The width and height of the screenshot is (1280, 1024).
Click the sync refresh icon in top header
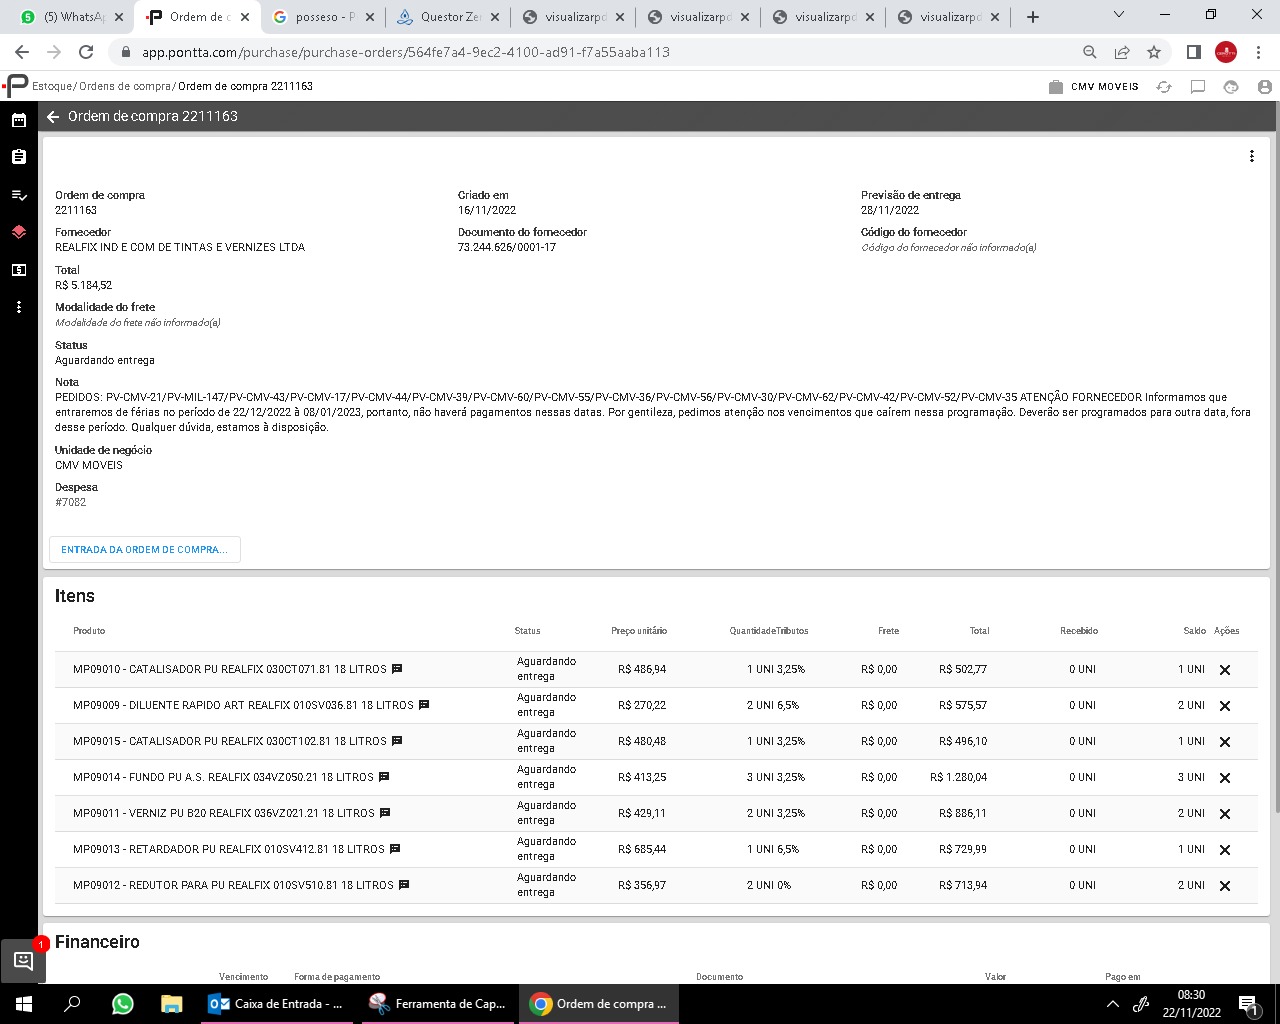click(x=1164, y=87)
